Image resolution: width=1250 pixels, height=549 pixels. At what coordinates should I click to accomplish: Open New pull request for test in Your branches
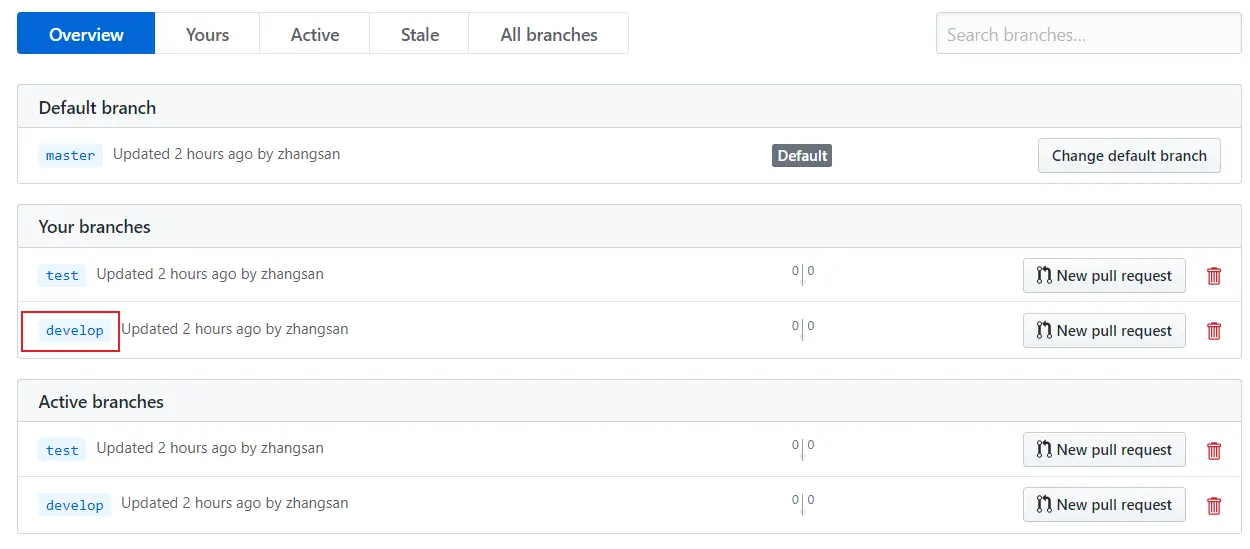[x=1104, y=276]
